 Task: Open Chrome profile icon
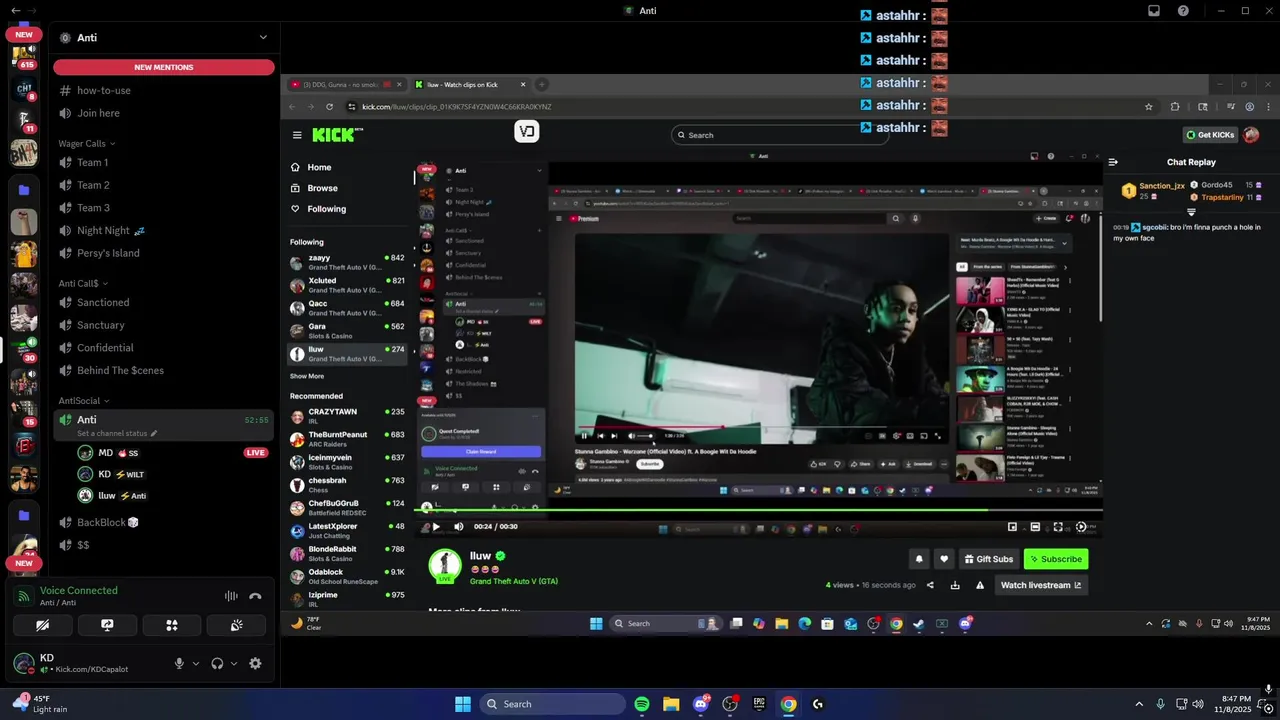point(1249,107)
